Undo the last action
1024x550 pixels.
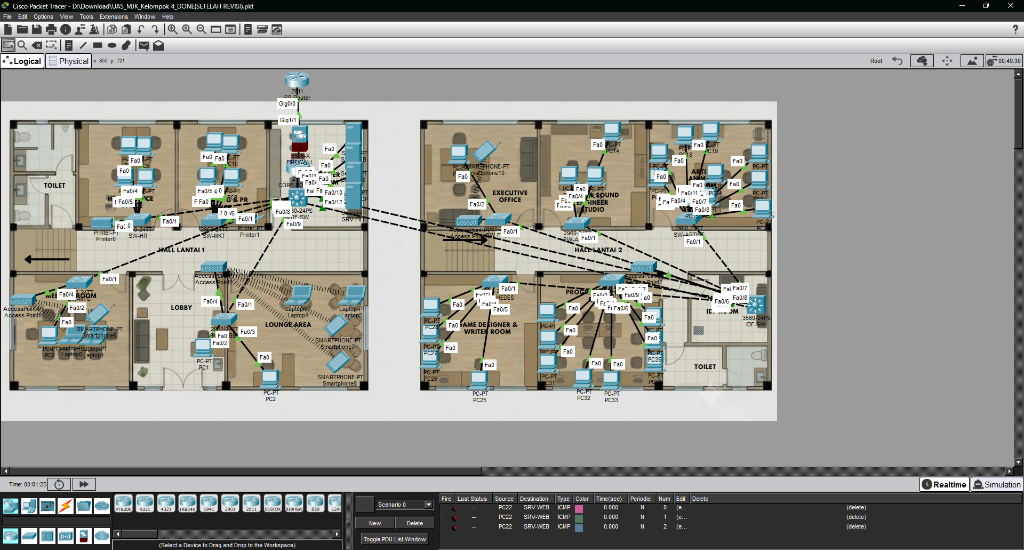140,29
